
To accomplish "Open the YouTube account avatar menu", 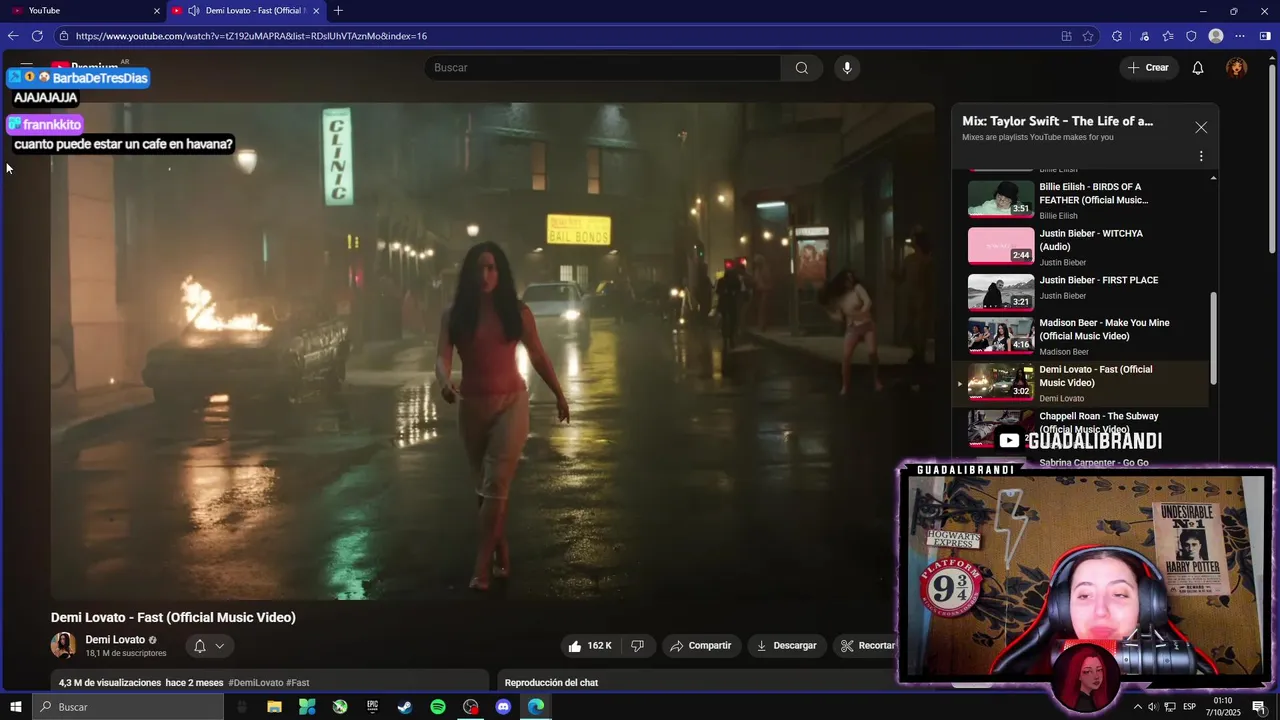I will tap(1237, 68).
